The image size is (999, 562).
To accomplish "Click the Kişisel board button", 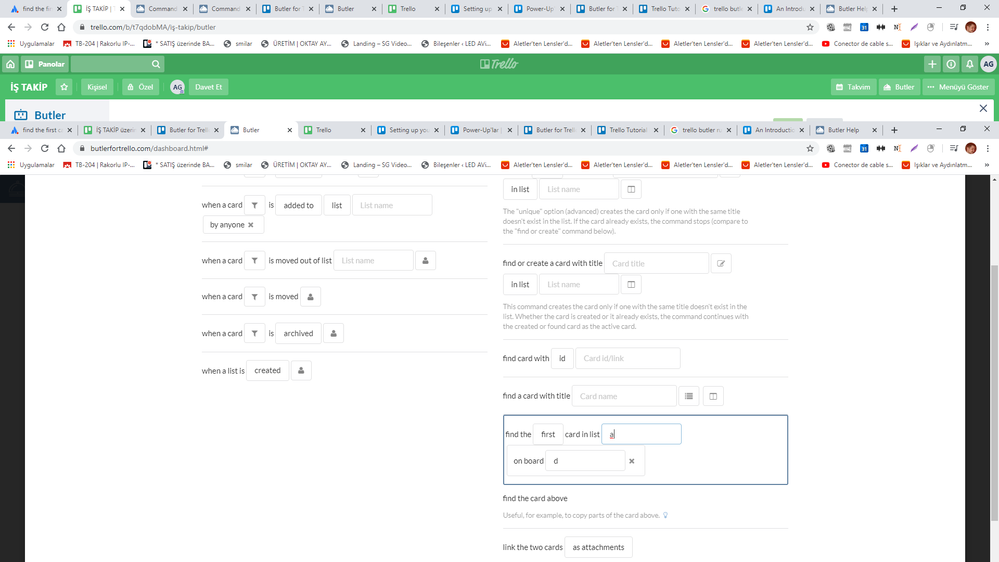I will 97,87.
